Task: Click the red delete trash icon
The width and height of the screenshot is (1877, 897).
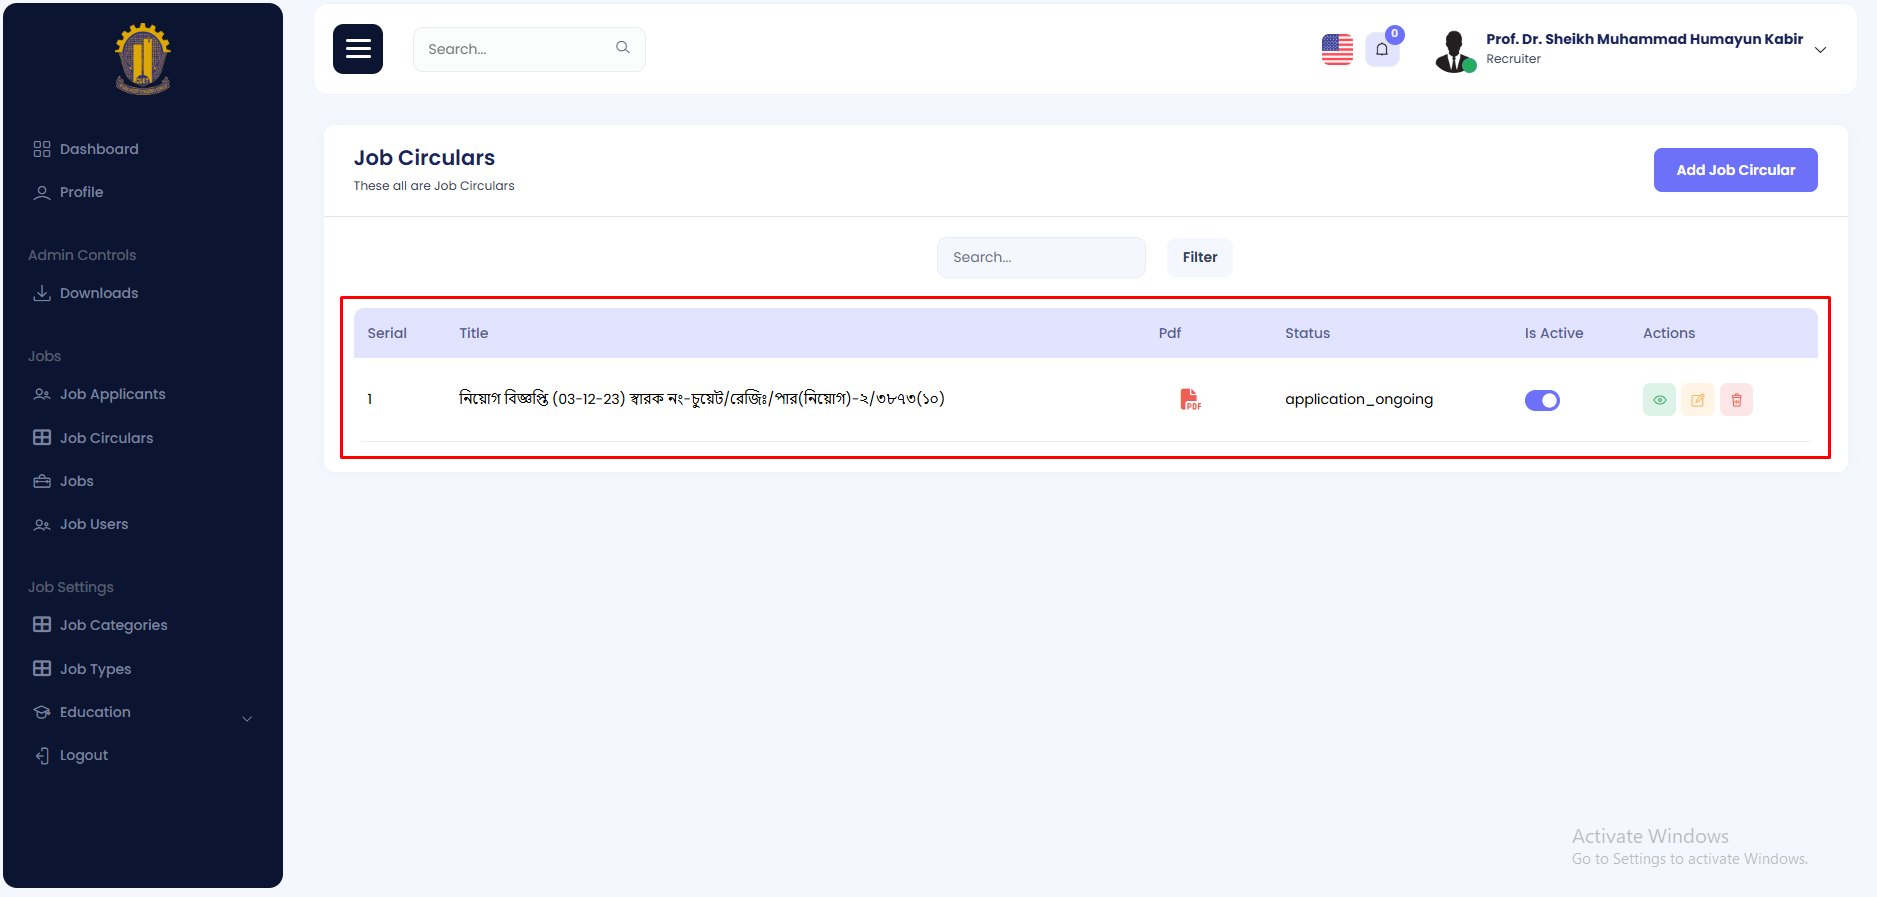Action: [1736, 400]
